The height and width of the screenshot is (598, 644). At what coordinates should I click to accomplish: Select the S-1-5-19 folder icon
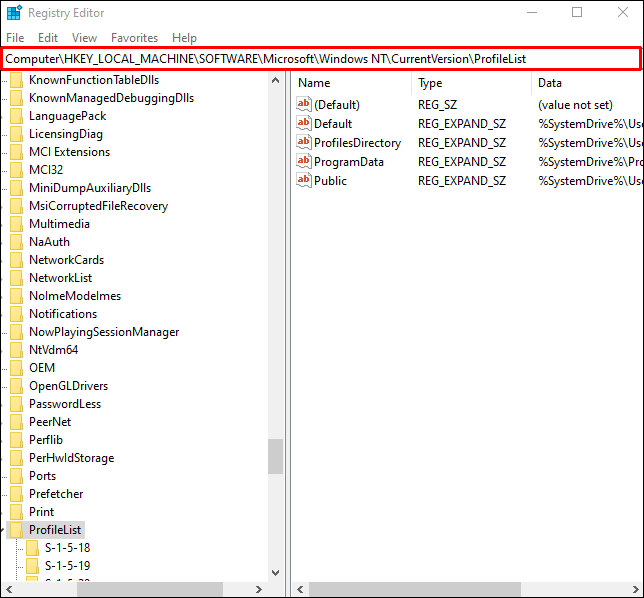(32, 566)
